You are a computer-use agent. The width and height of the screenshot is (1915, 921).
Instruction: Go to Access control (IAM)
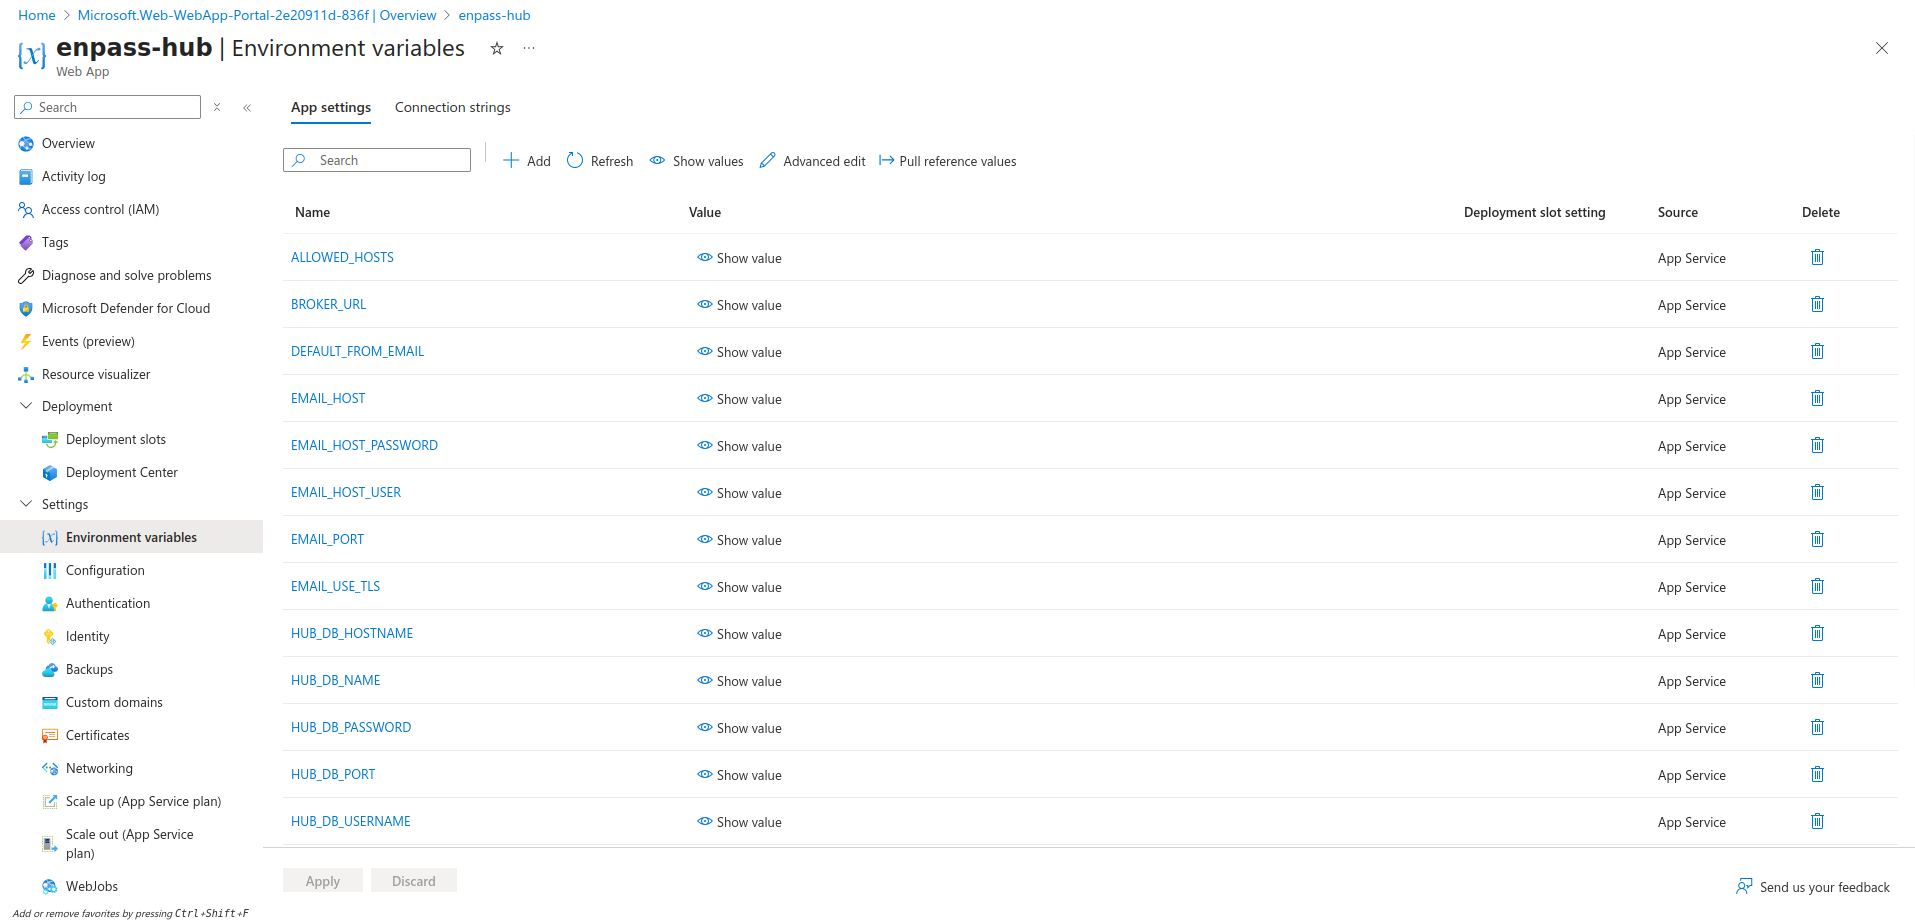click(x=100, y=210)
